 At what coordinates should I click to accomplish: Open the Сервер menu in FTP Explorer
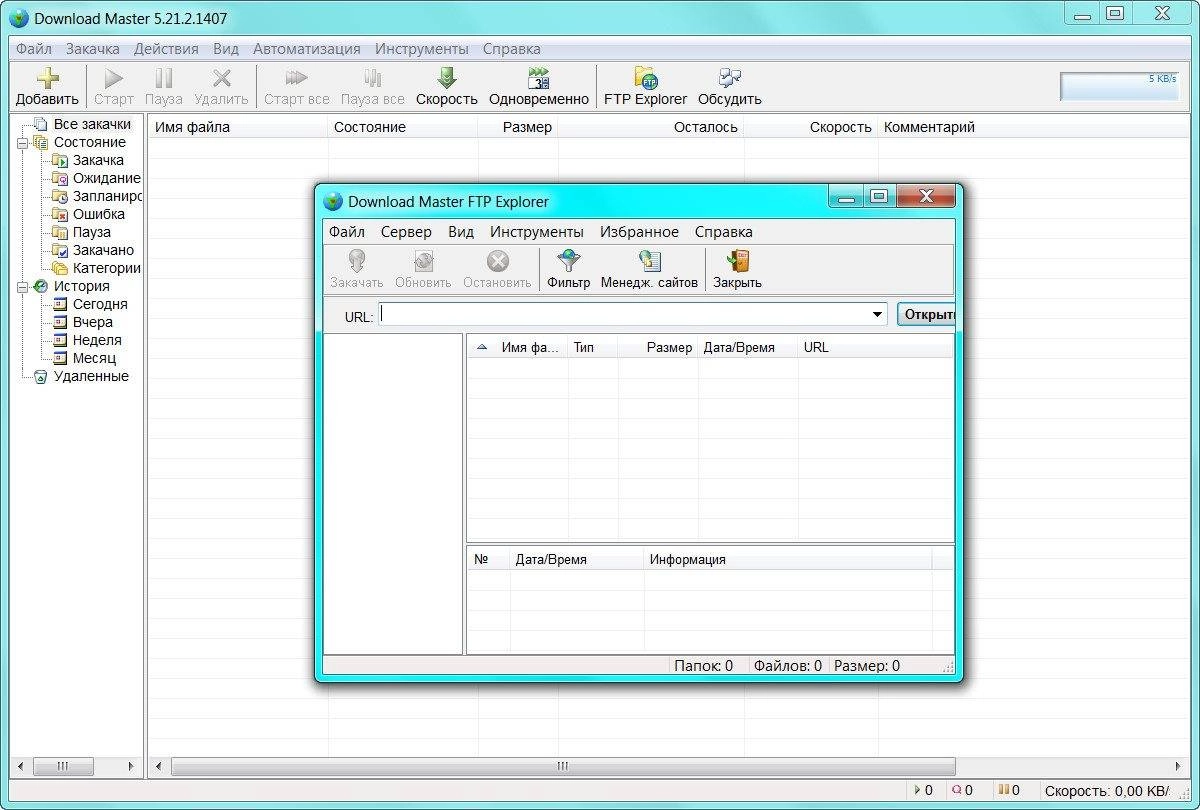pos(406,231)
